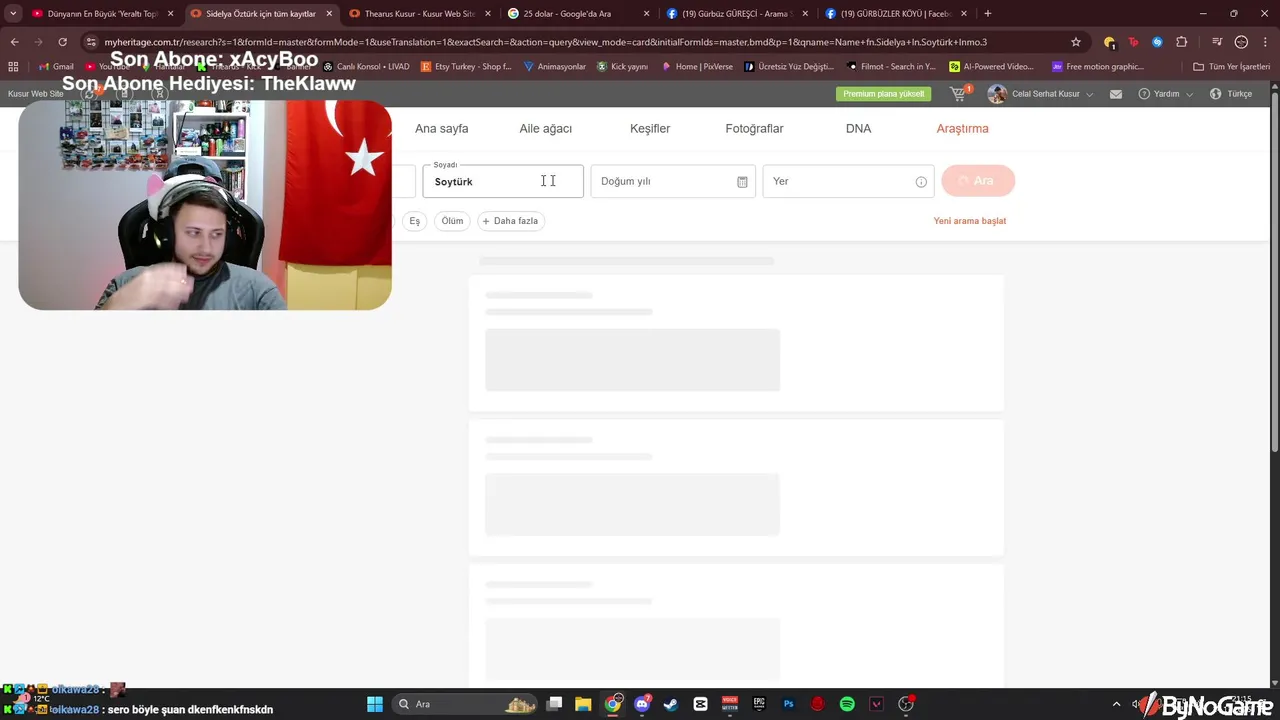Add the Eş spouse filter chip

coord(414,221)
